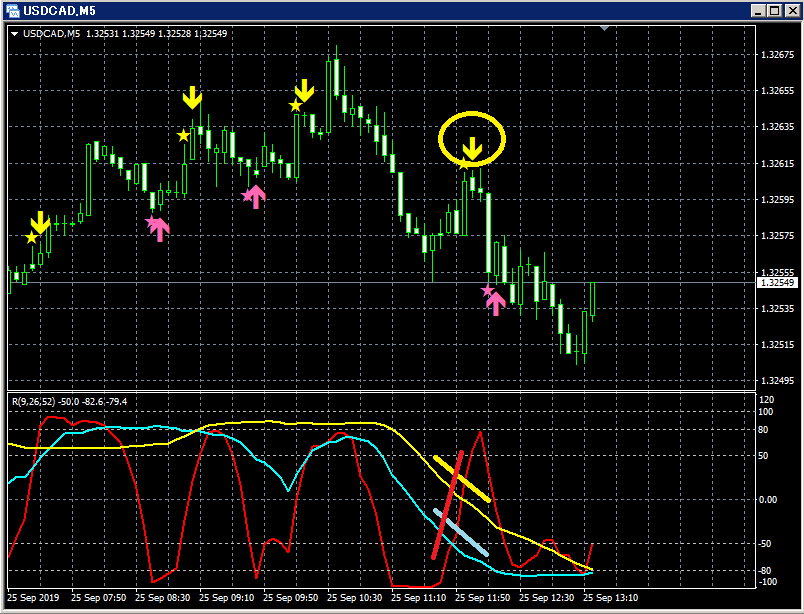Click the 25 Sep 11:10 time label
The height and width of the screenshot is (614, 804).
(419, 598)
